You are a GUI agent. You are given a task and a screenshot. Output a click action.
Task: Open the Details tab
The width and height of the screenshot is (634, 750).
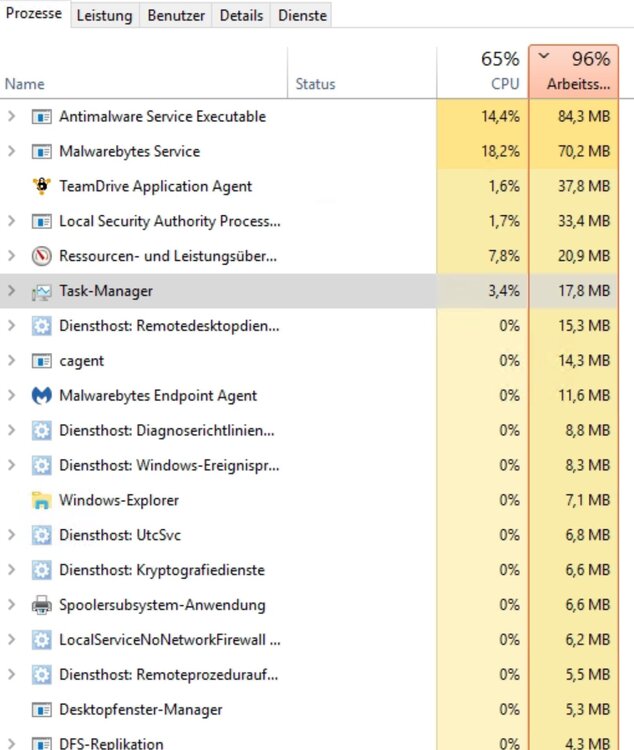(x=241, y=15)
